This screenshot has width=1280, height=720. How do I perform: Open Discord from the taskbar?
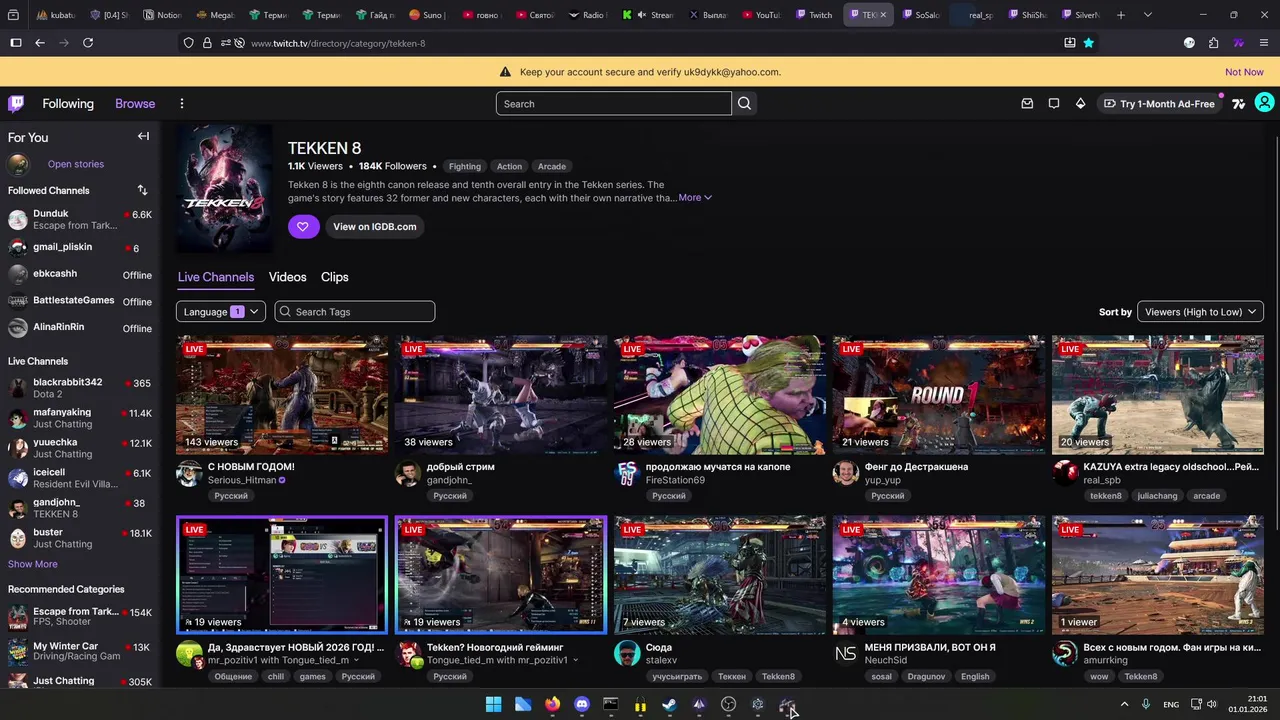[582, 705]
